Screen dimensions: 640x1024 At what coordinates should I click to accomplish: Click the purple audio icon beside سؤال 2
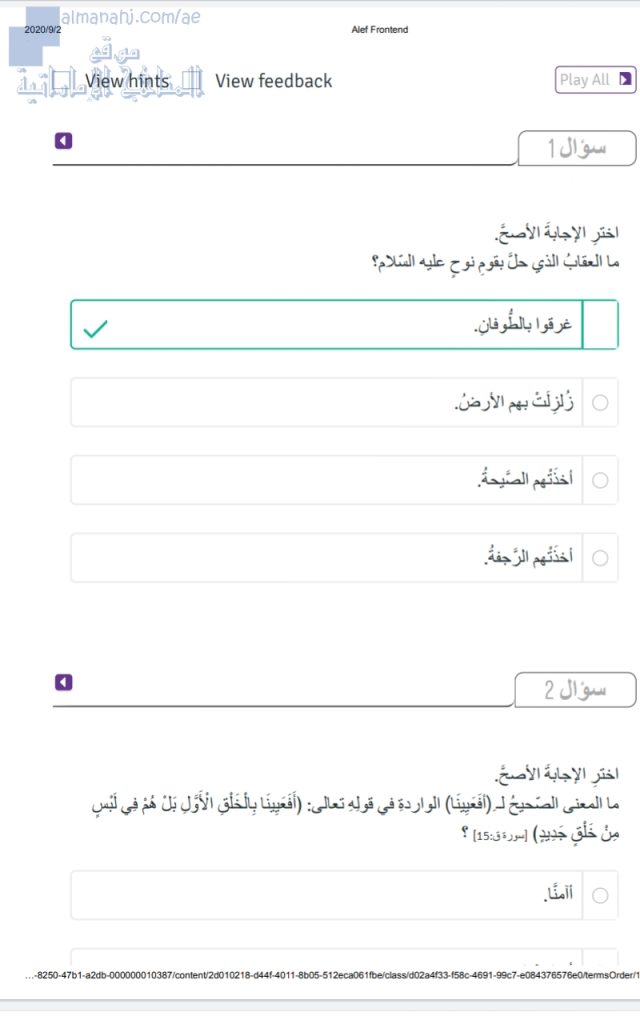[x=63, y=681]
